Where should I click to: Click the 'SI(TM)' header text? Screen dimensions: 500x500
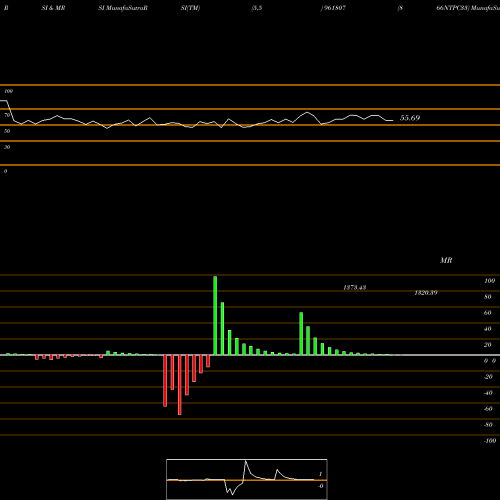[x=190, y=8]
